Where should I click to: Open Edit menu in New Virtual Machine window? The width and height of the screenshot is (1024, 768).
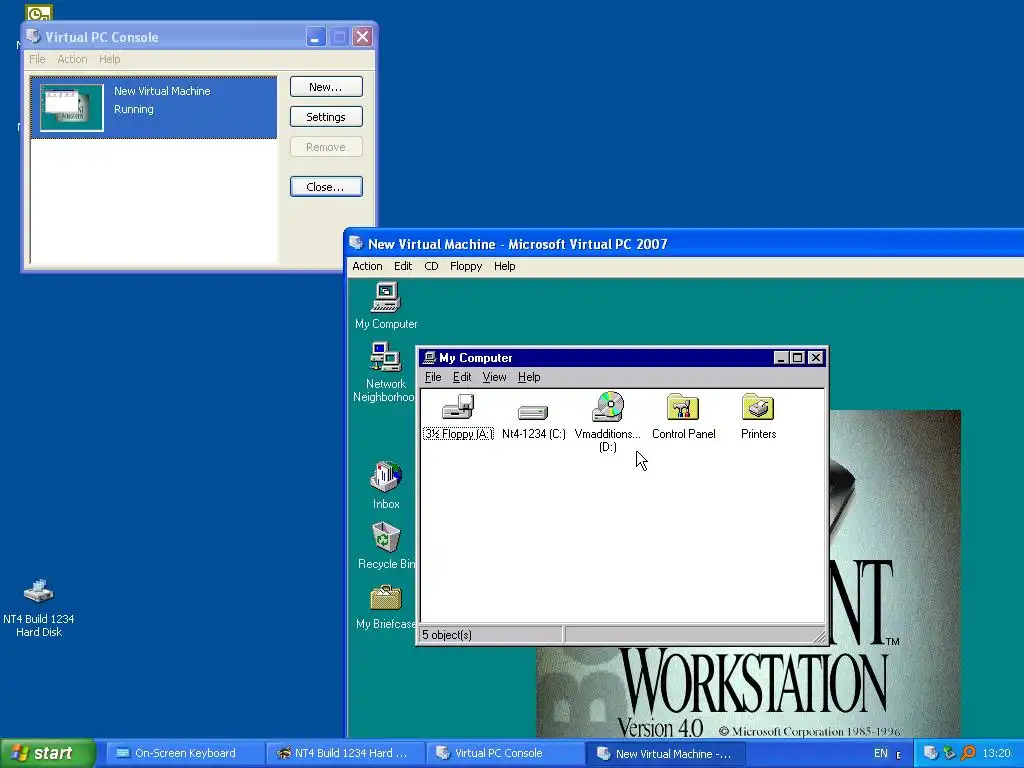(x=403, y=266)
